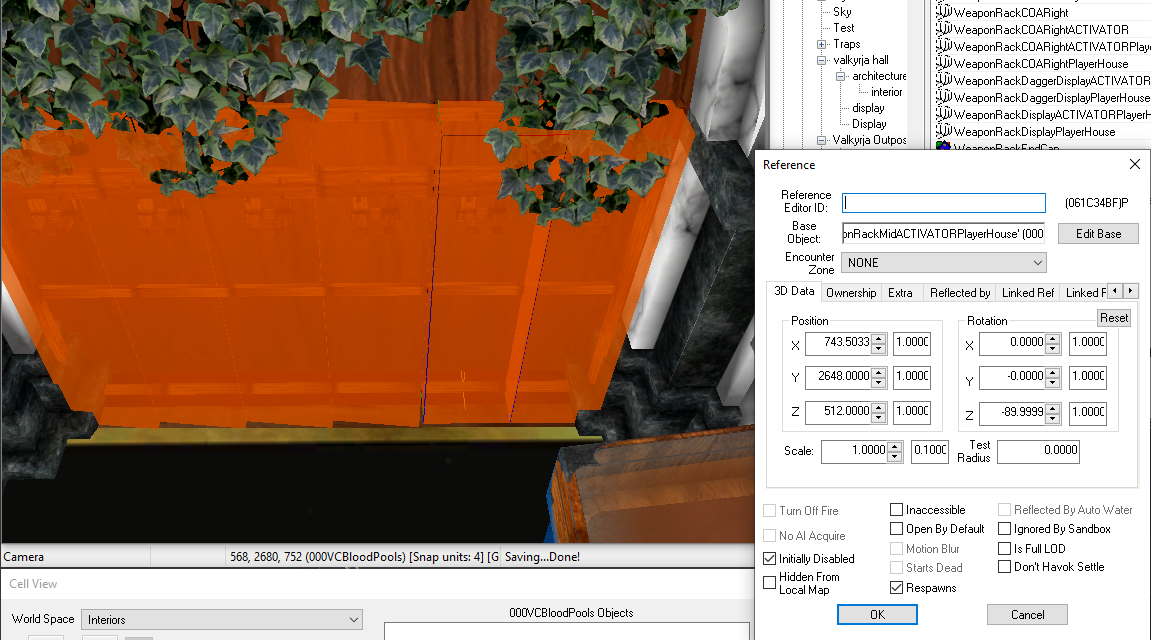Enable the Inaccessible checkbox

[x=896, y=509]
